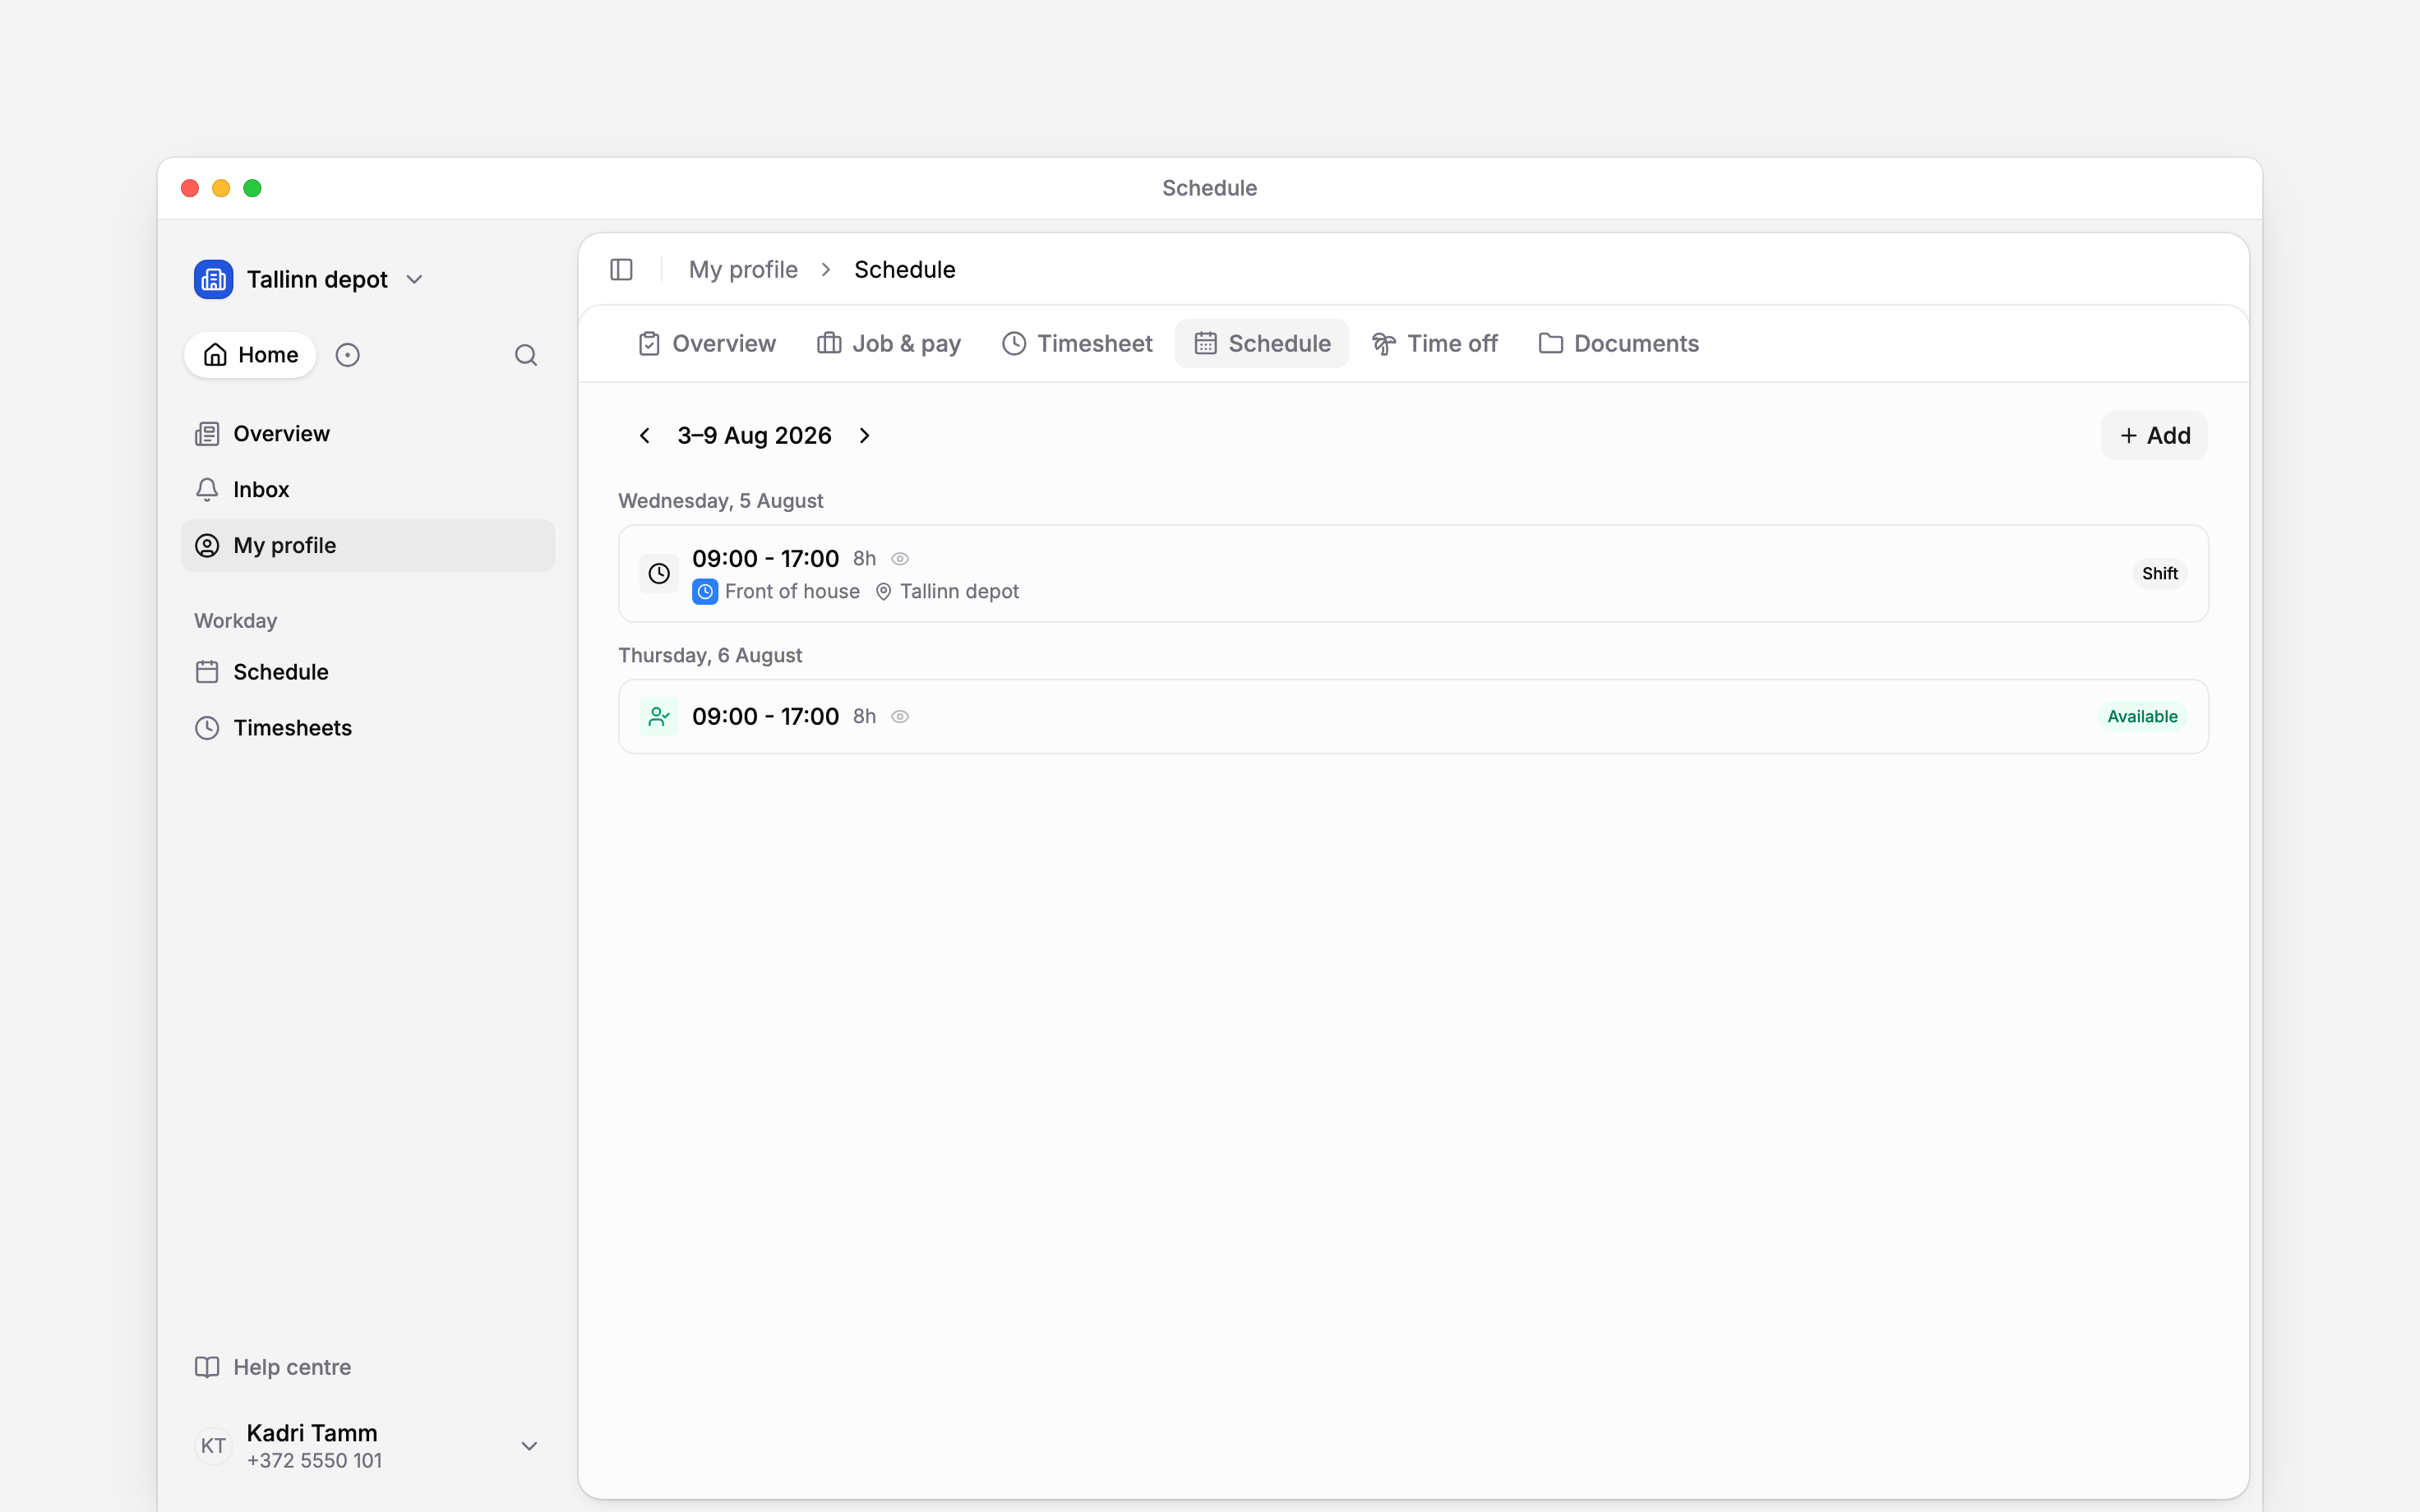Viewport: 2420px width, 1512px height.
Task: Click the newspaper icon beside sidebar Overview
Action: pos(207,434)
